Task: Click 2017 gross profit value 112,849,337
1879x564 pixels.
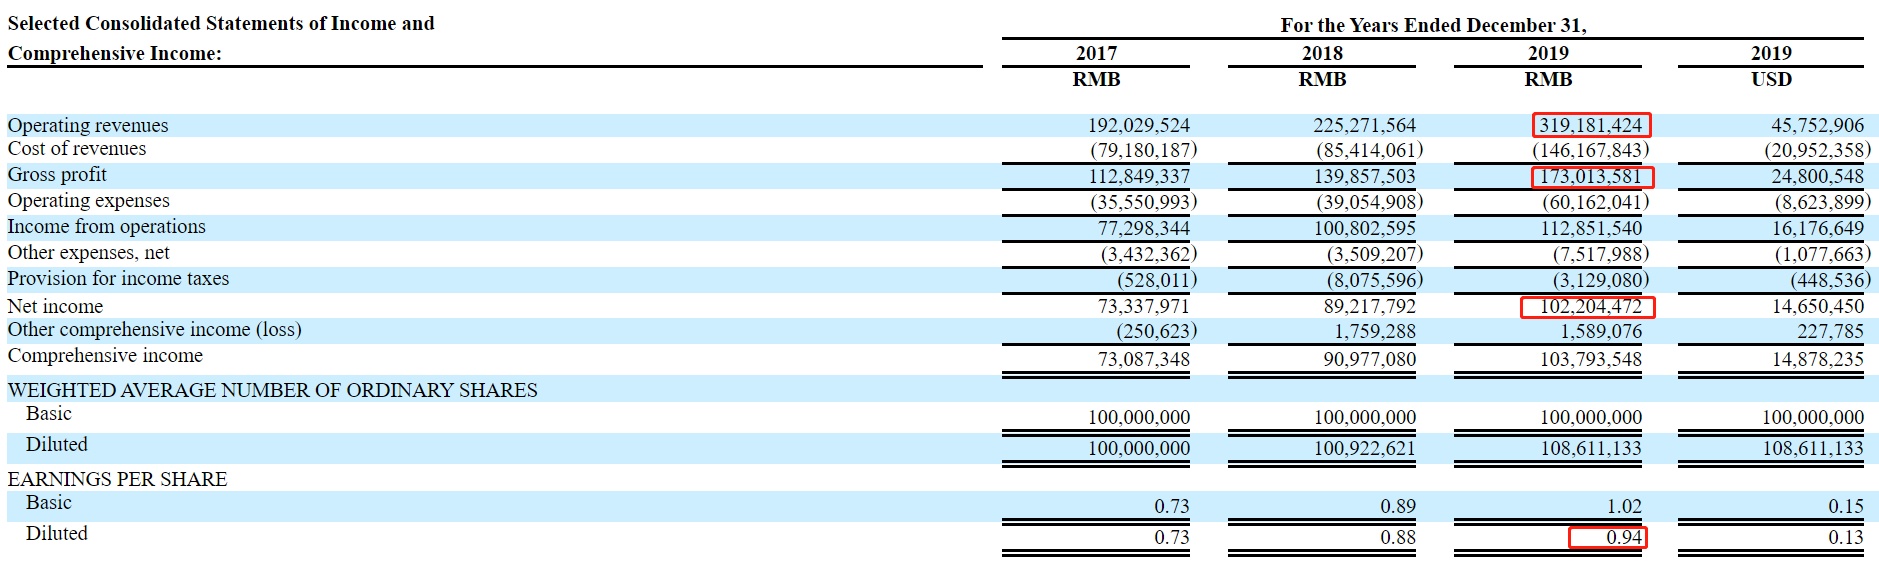Action: [x=1139, y=177]
